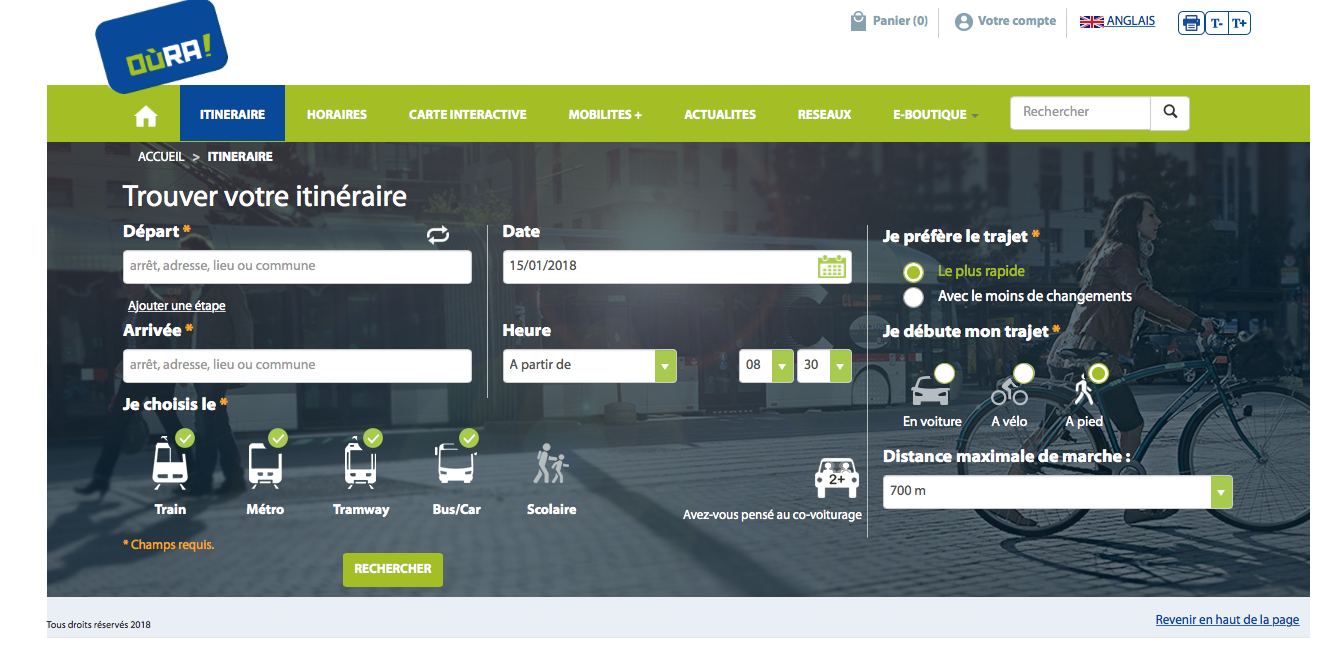Screen dimensions: 1323x646
Task: Click the co-voiturage car icon
Action: pos(837,478)
